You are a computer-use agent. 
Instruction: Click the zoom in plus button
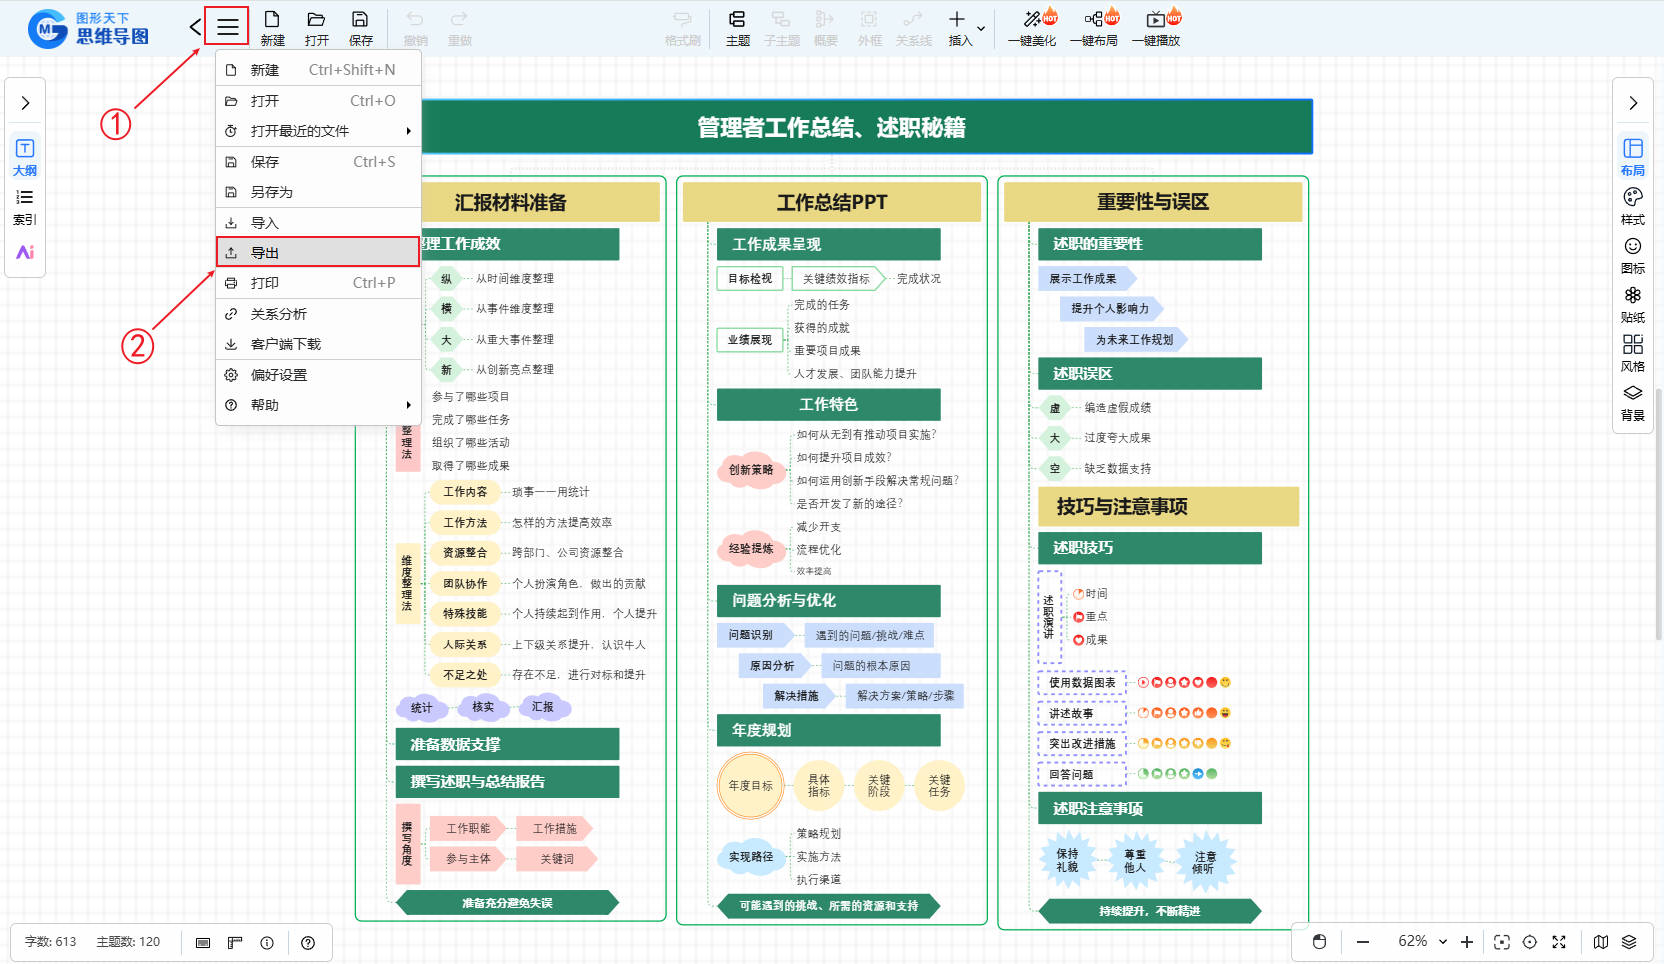click(1466, 942)
